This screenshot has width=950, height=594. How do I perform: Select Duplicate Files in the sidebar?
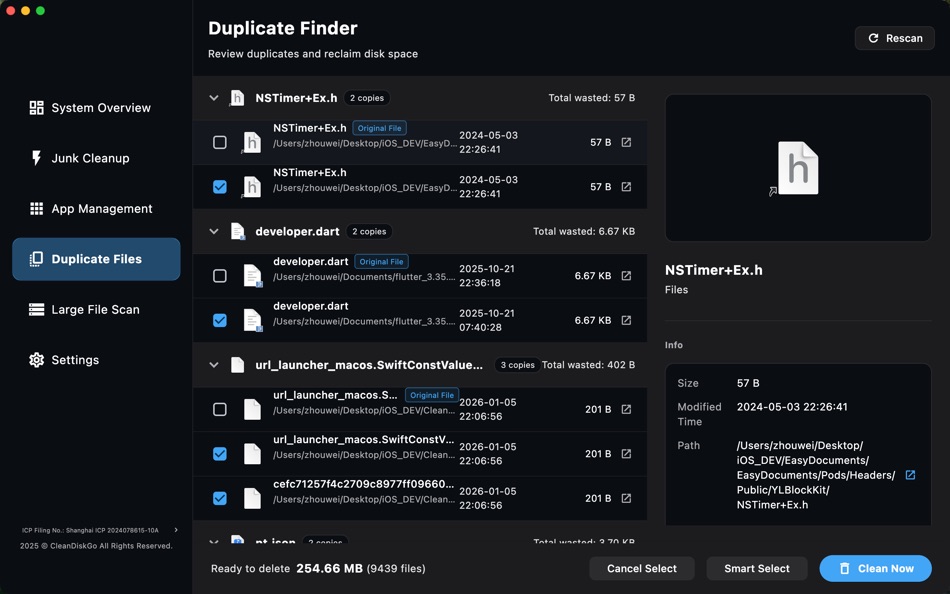coord(96,258)
